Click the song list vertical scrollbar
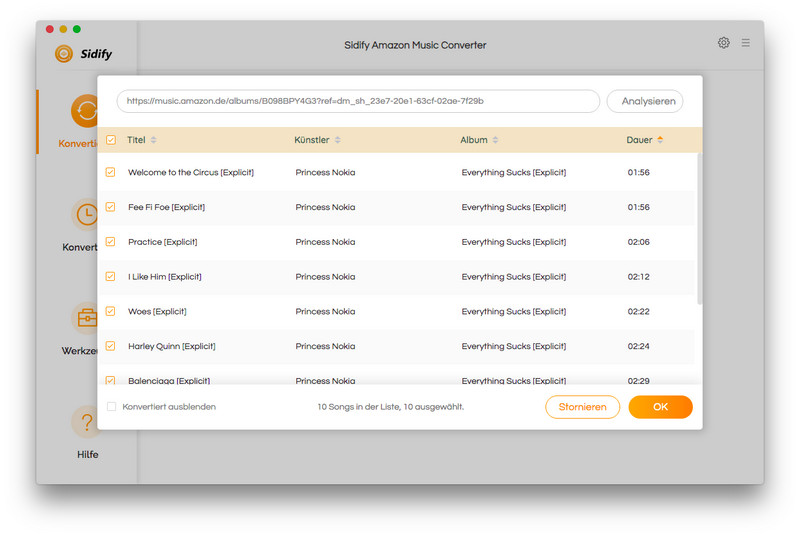 699,229
